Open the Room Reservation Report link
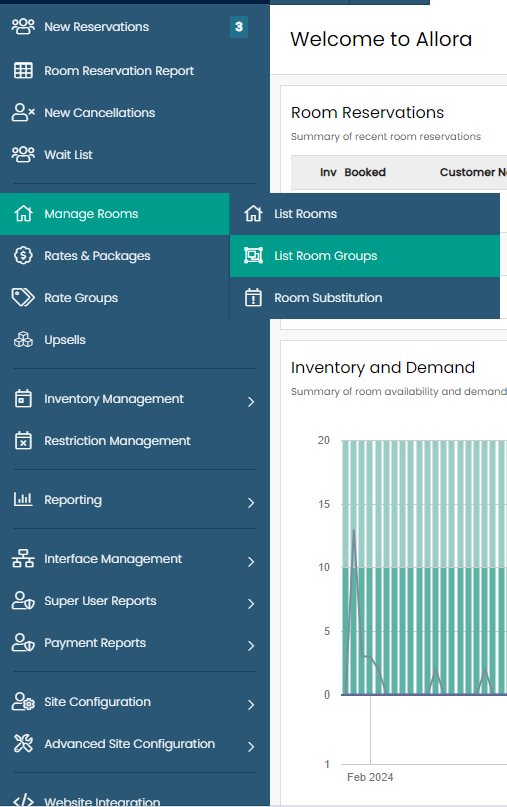 (x=119, y=71)
